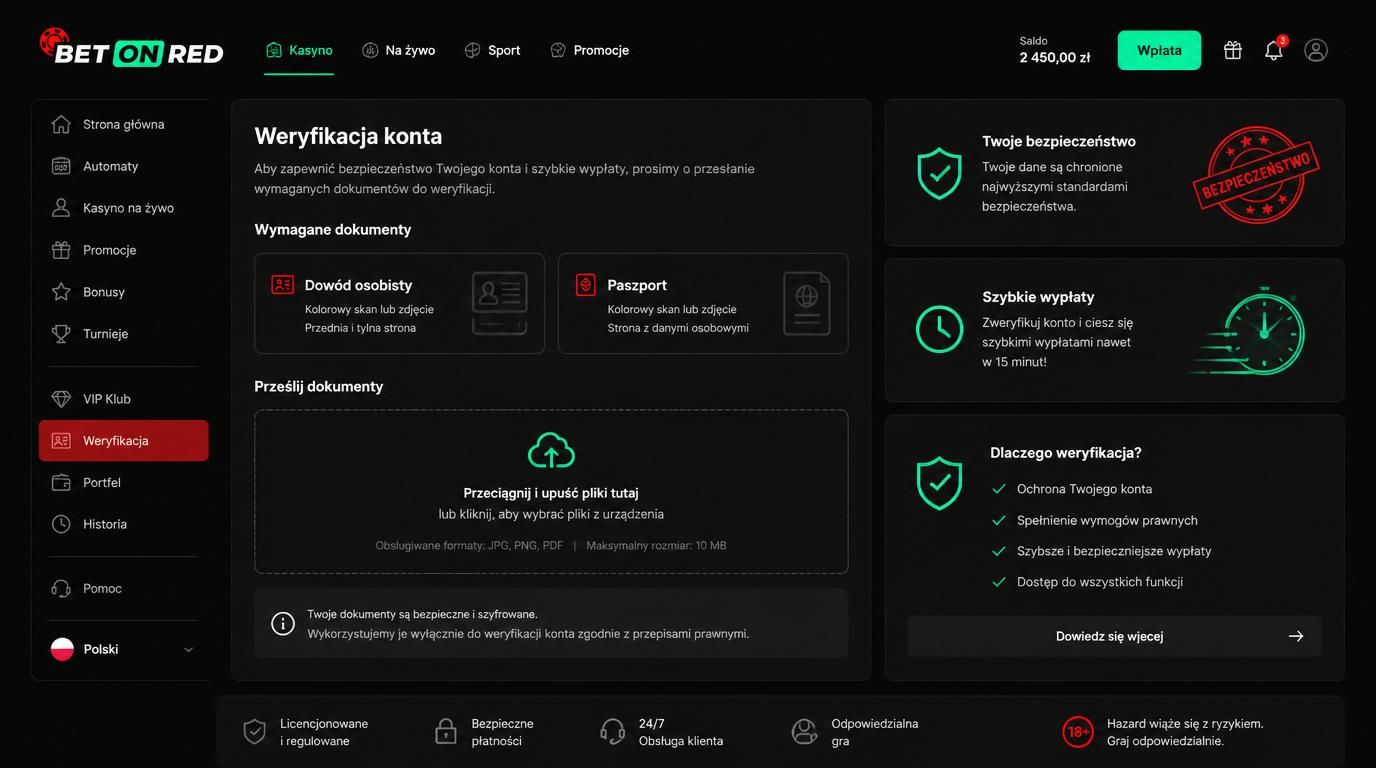
Task: Click the Automaty slot machine icon
Action: [x=61, y=166]
